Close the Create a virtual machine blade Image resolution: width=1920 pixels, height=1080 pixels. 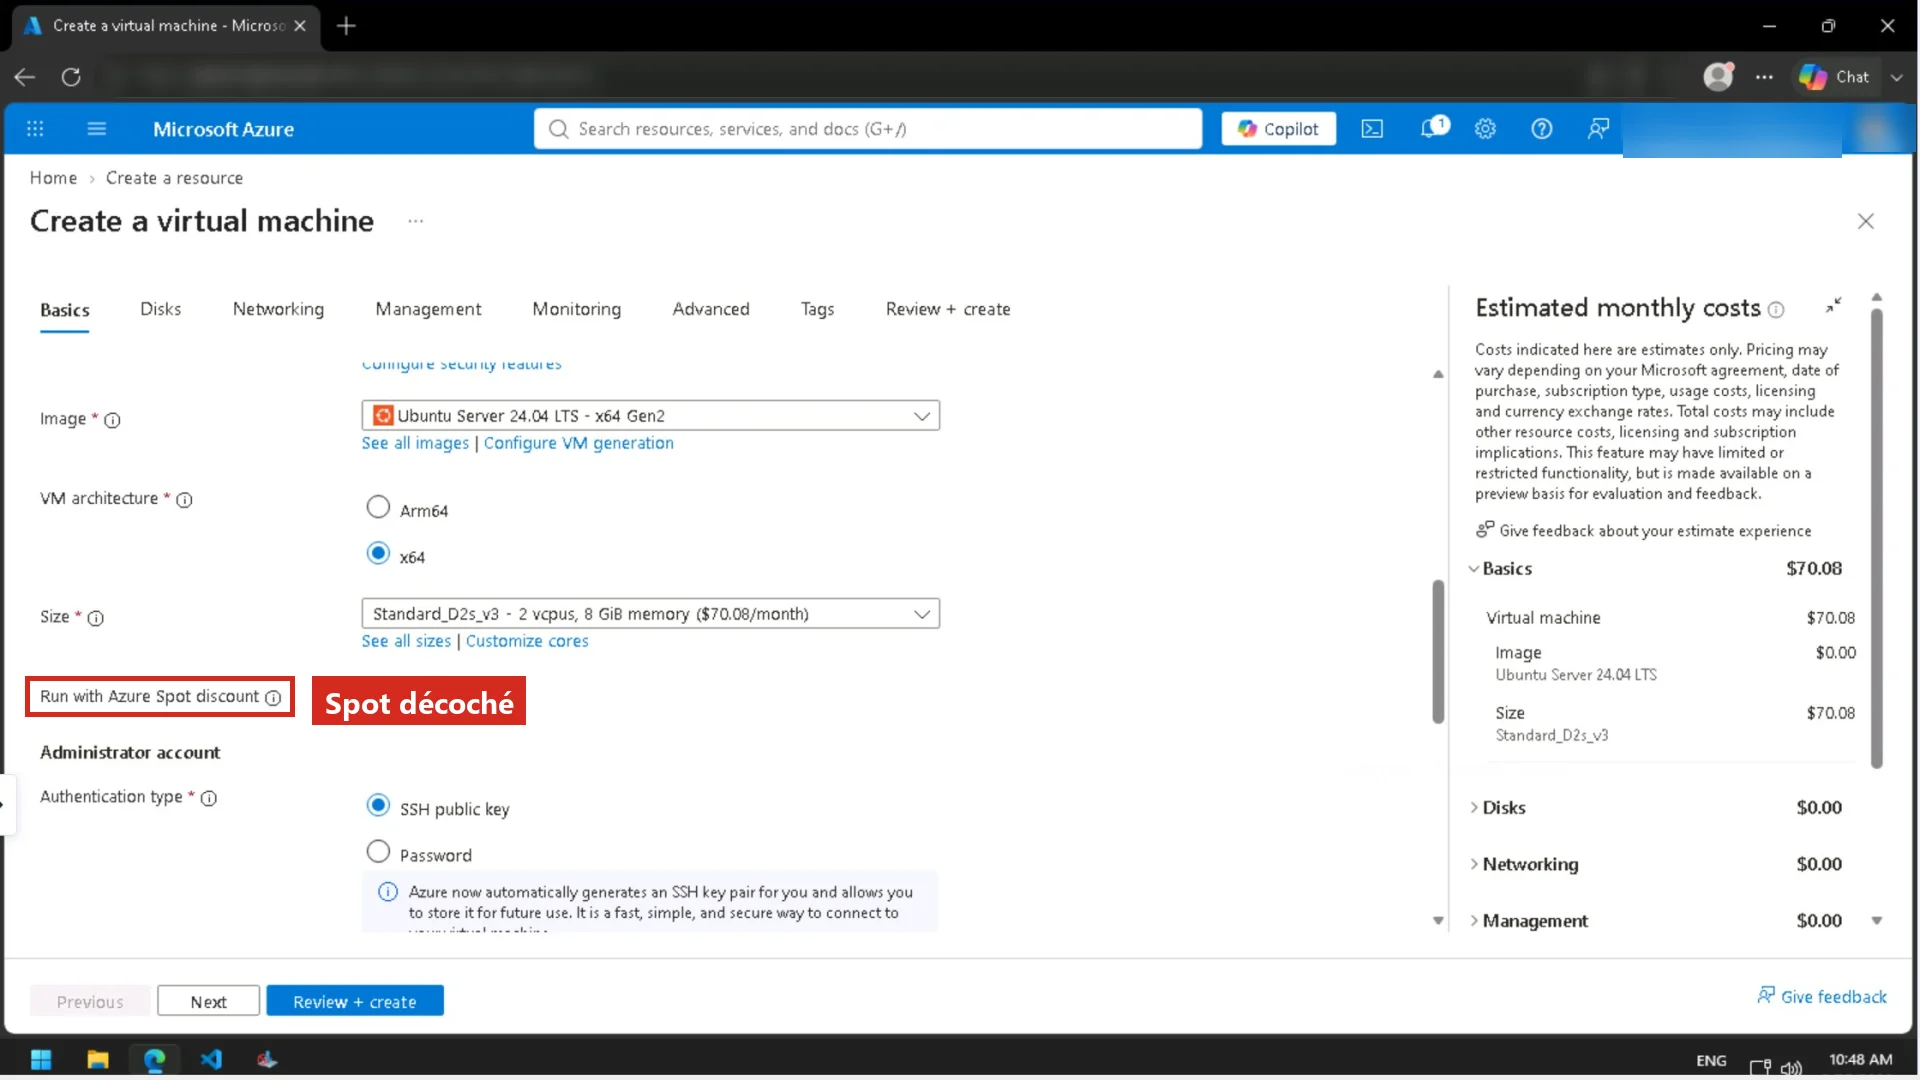click(1866, 221)
